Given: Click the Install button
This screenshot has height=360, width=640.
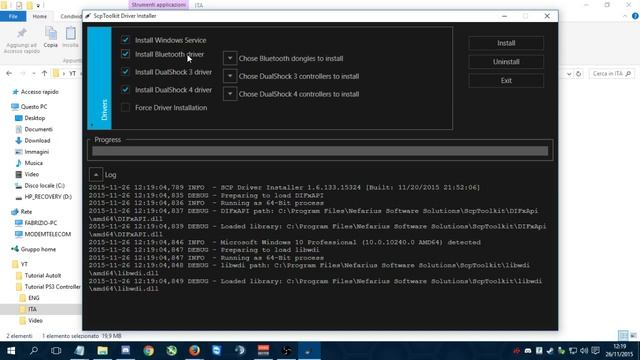Looking at the screenshot, I should [x=506, y=43].
